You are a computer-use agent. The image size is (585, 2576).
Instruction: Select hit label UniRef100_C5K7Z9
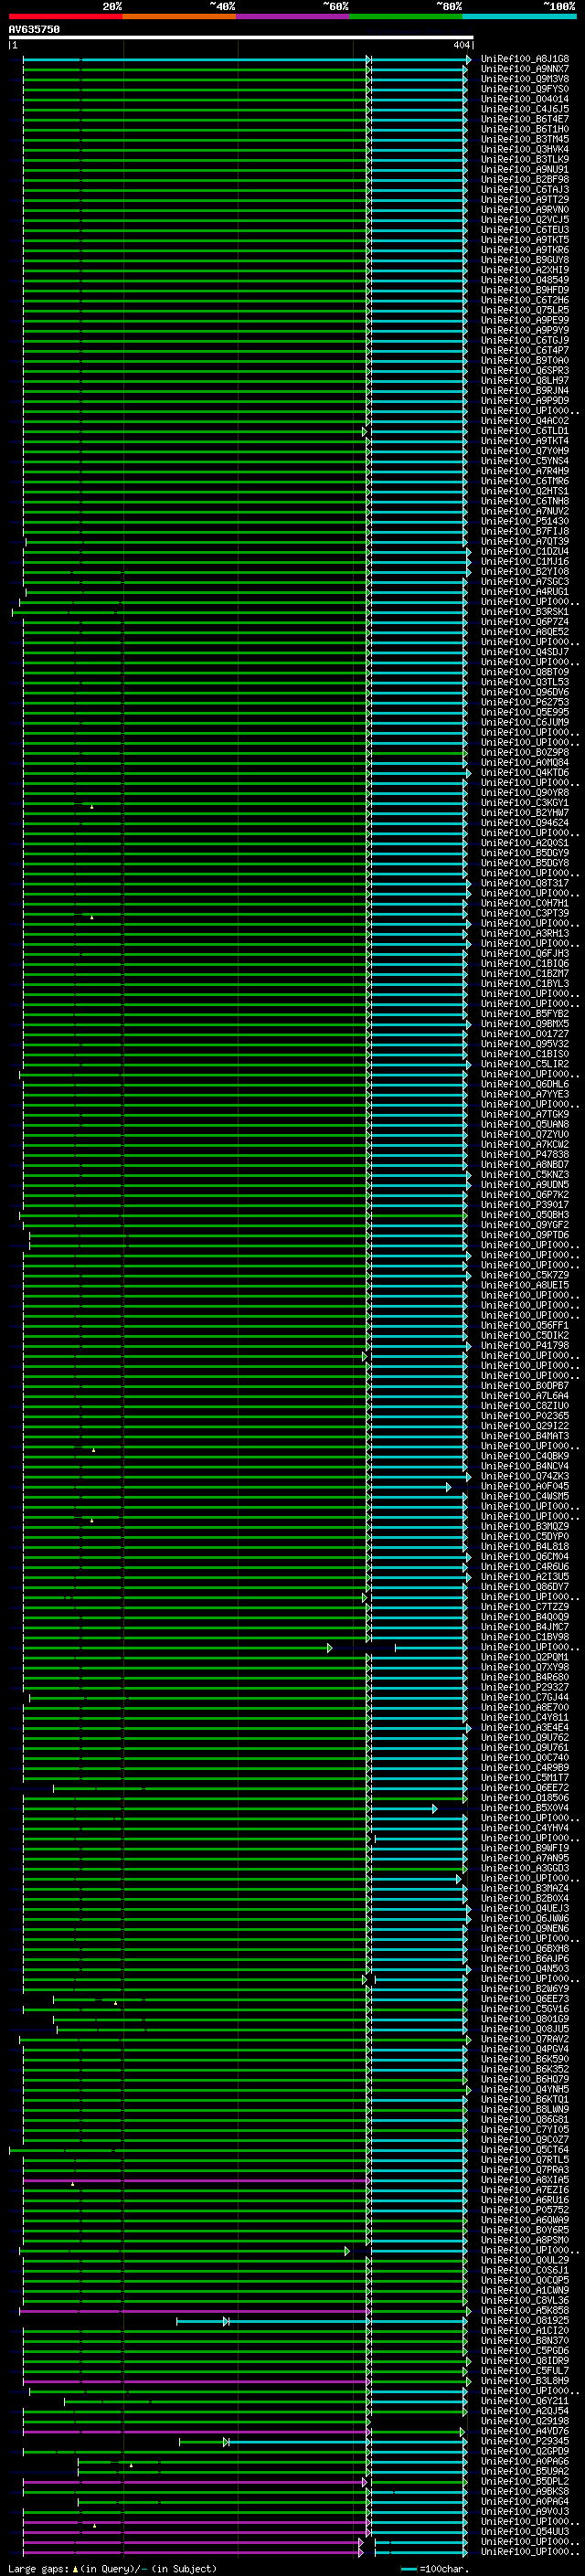coord(525,1275)
